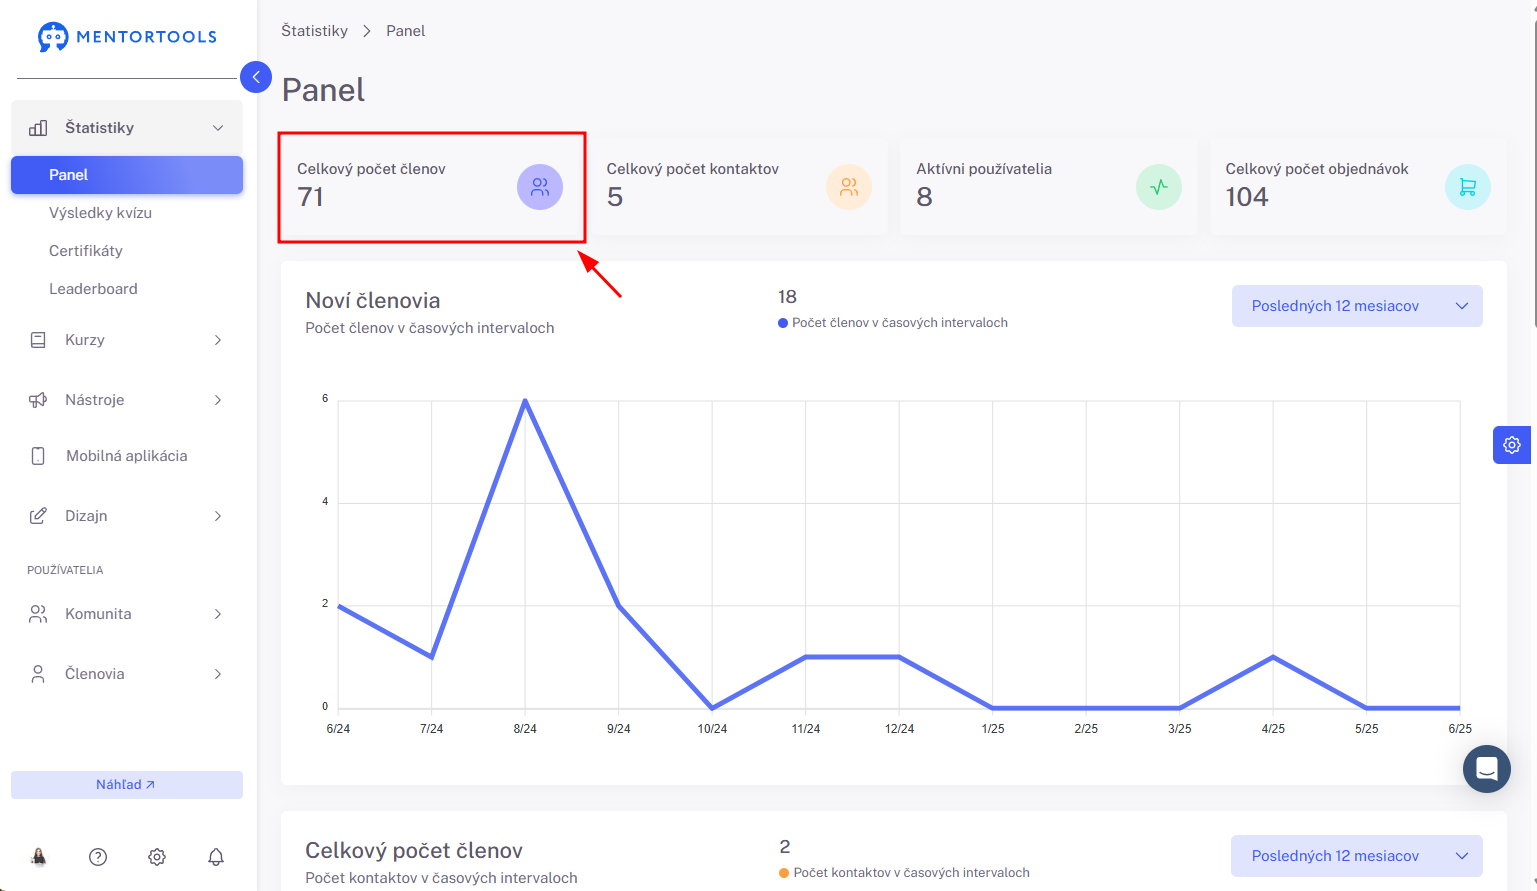Open the settings gear in the sidebar footer

point(157,857)
